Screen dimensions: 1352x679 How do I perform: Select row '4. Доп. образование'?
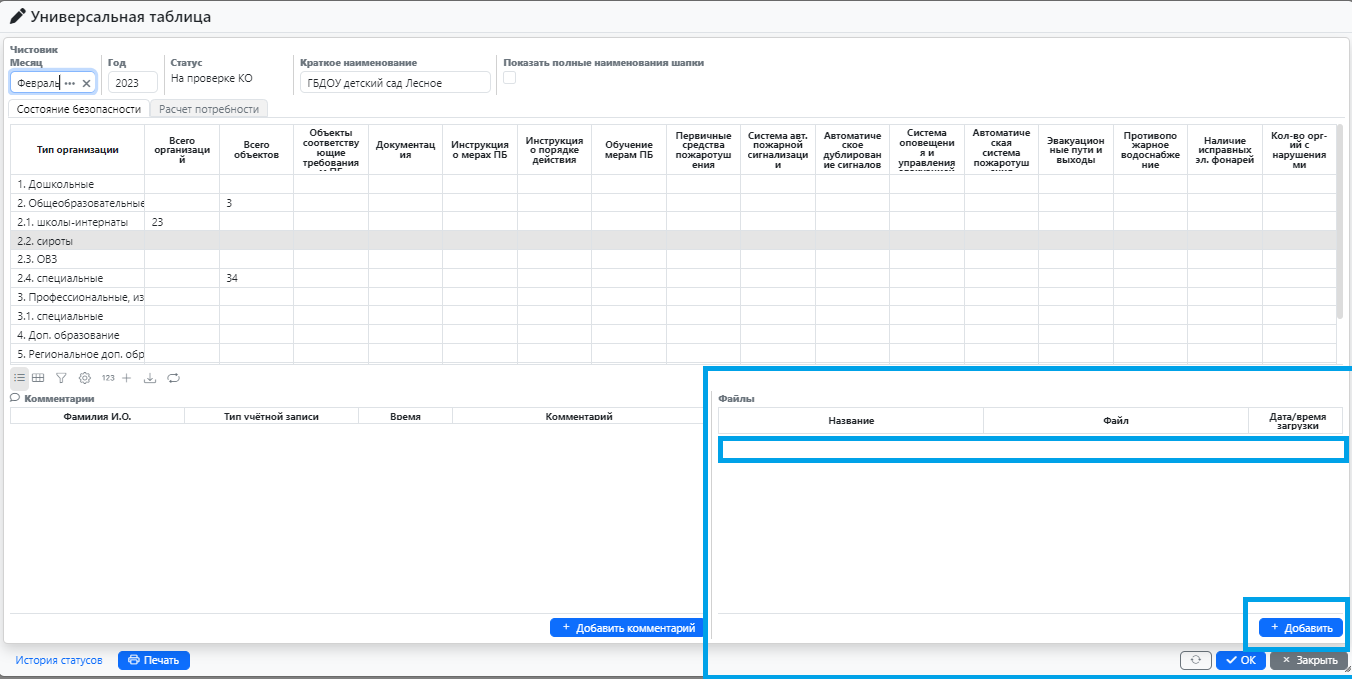674,335
